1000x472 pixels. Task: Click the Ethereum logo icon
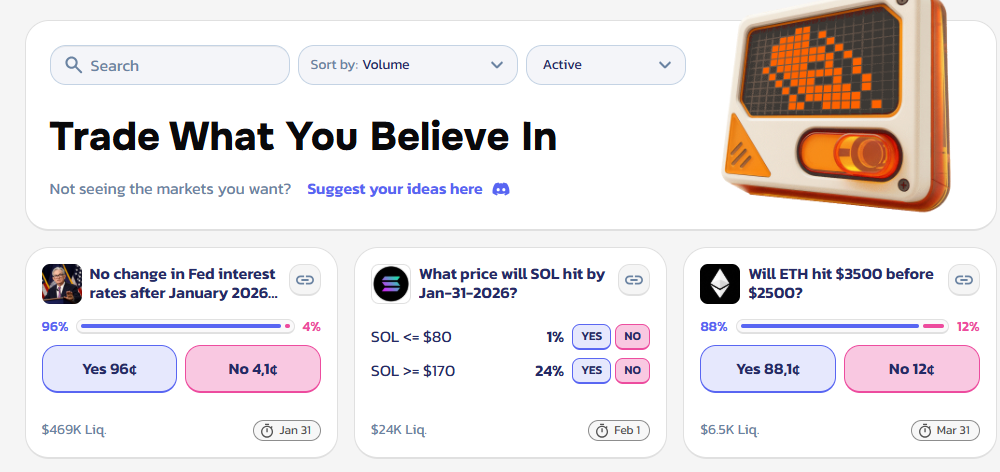[720, 284]
